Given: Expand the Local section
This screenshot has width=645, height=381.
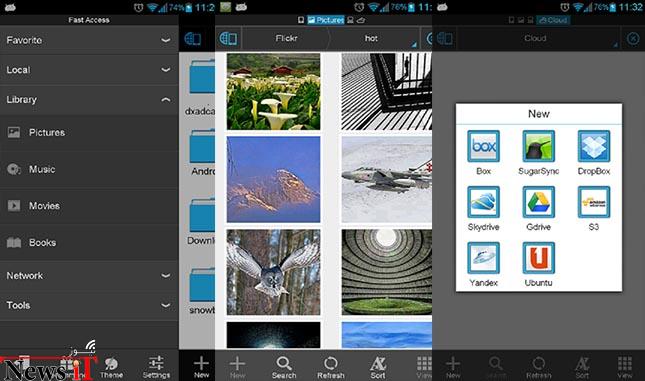Looking at the screenshot, I should pyautogui.click(x=89, y=70).
